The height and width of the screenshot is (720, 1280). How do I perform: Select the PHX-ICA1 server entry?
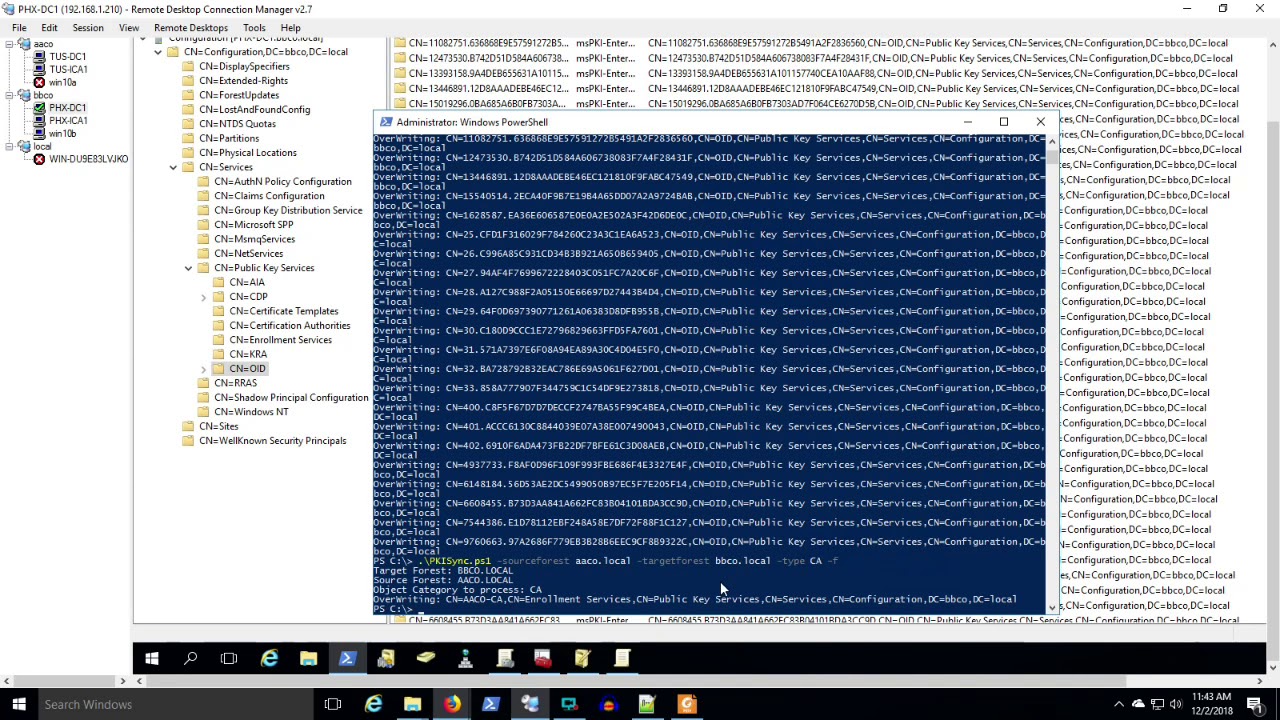(68, 120)
